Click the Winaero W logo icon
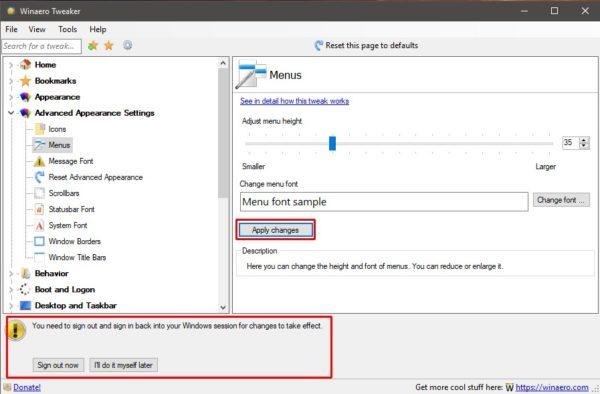The image size is (600, 394). coord(509,387)
